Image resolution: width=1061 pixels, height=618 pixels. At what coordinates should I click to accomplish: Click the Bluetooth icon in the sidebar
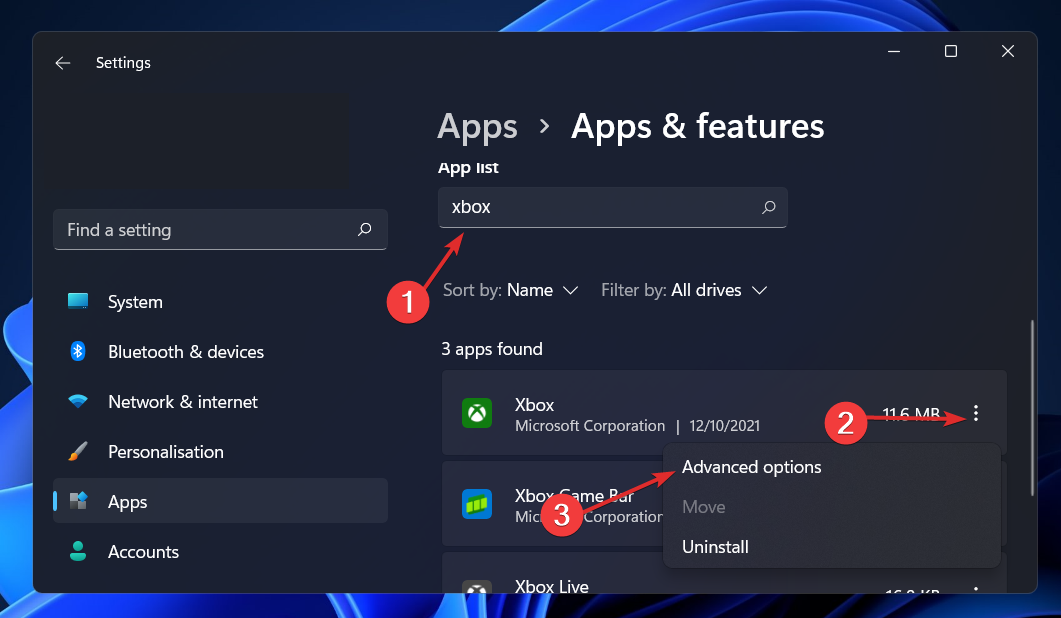pos(78,351)
